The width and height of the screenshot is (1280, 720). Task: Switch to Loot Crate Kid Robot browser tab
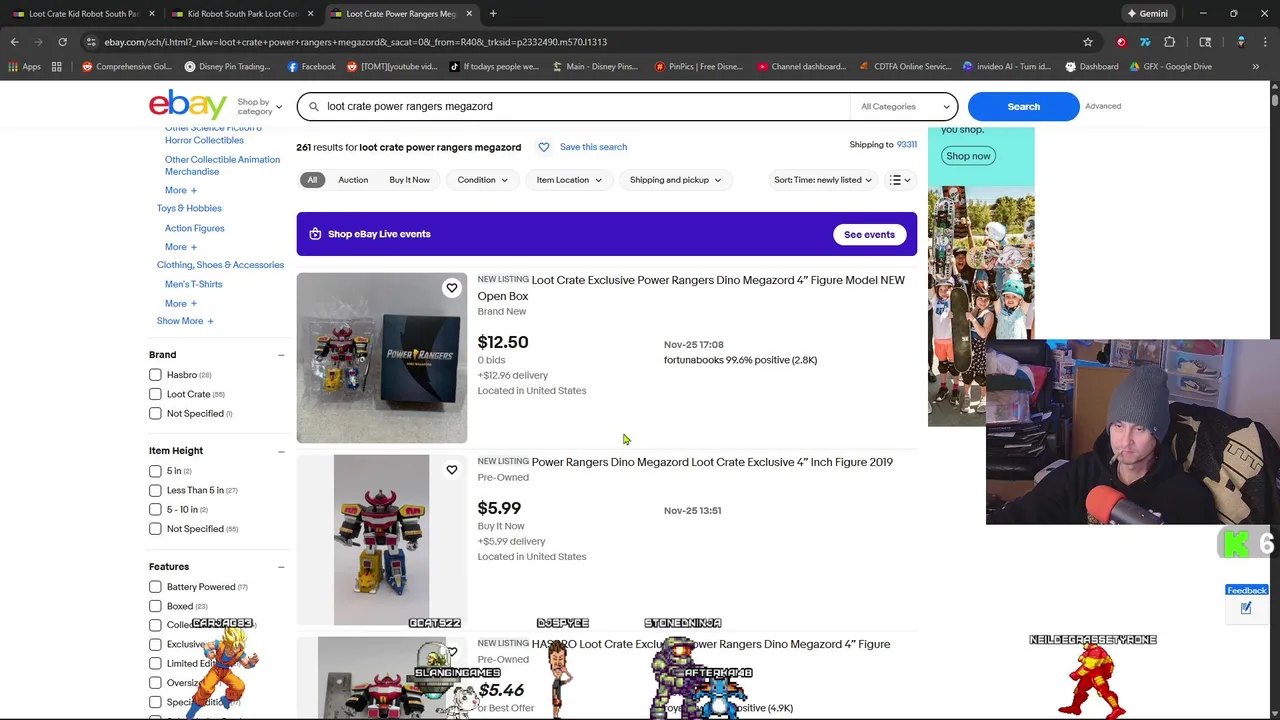[x=82, y=14]
